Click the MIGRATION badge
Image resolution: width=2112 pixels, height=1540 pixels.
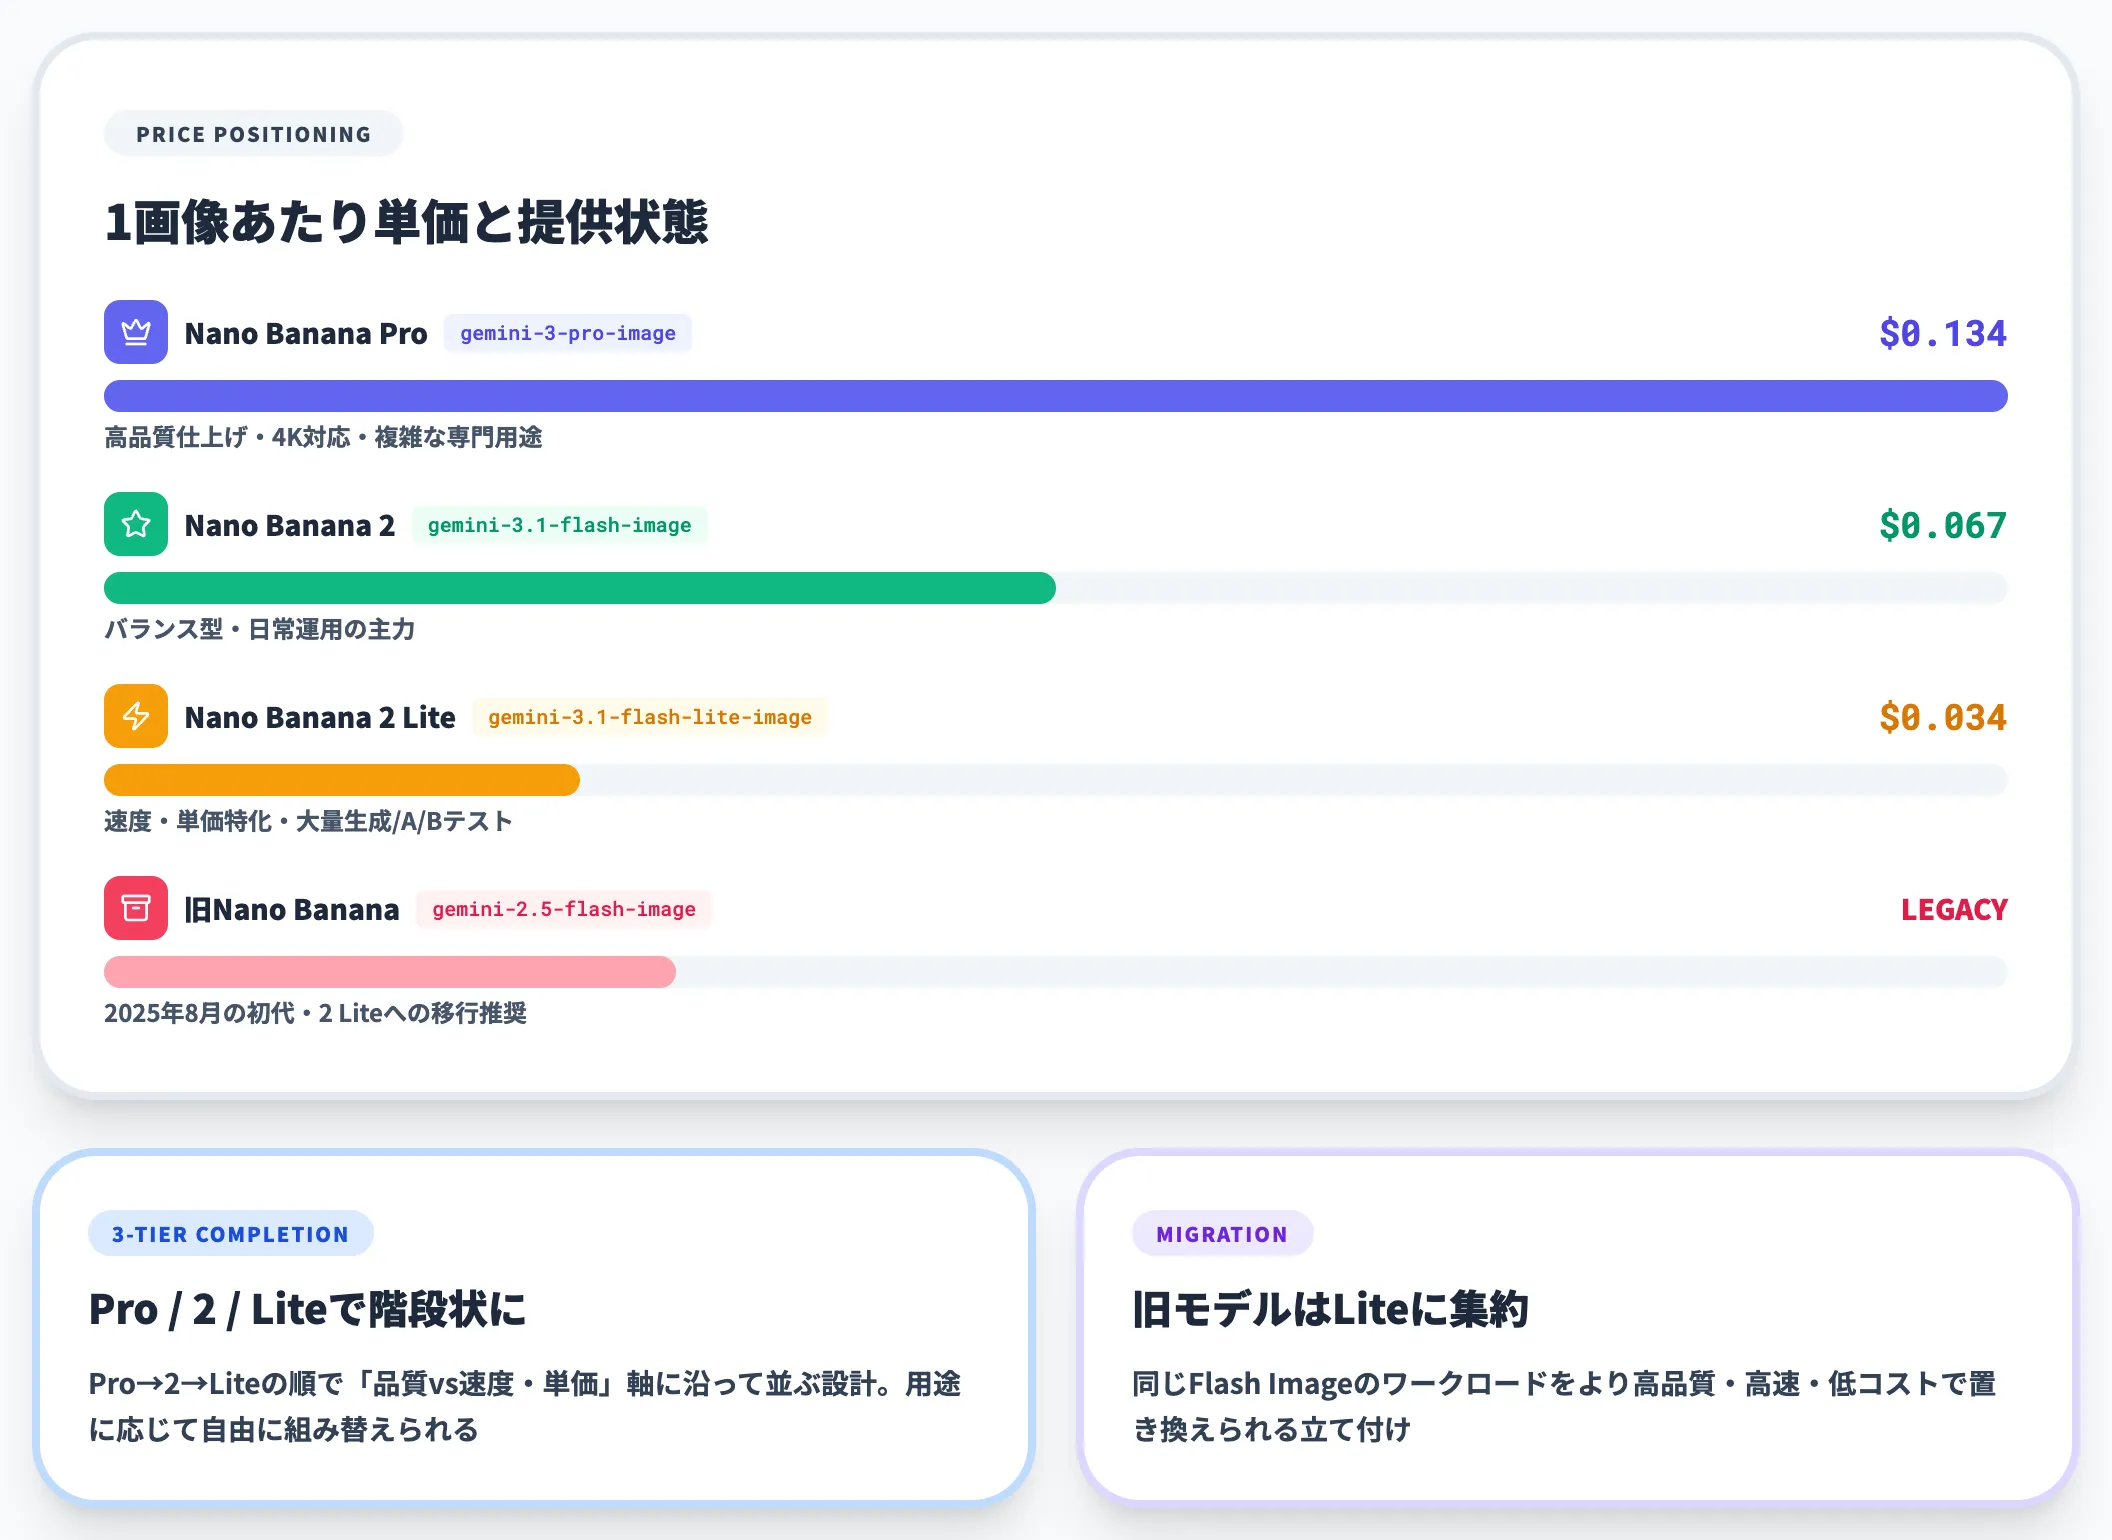[1222, 1234]
